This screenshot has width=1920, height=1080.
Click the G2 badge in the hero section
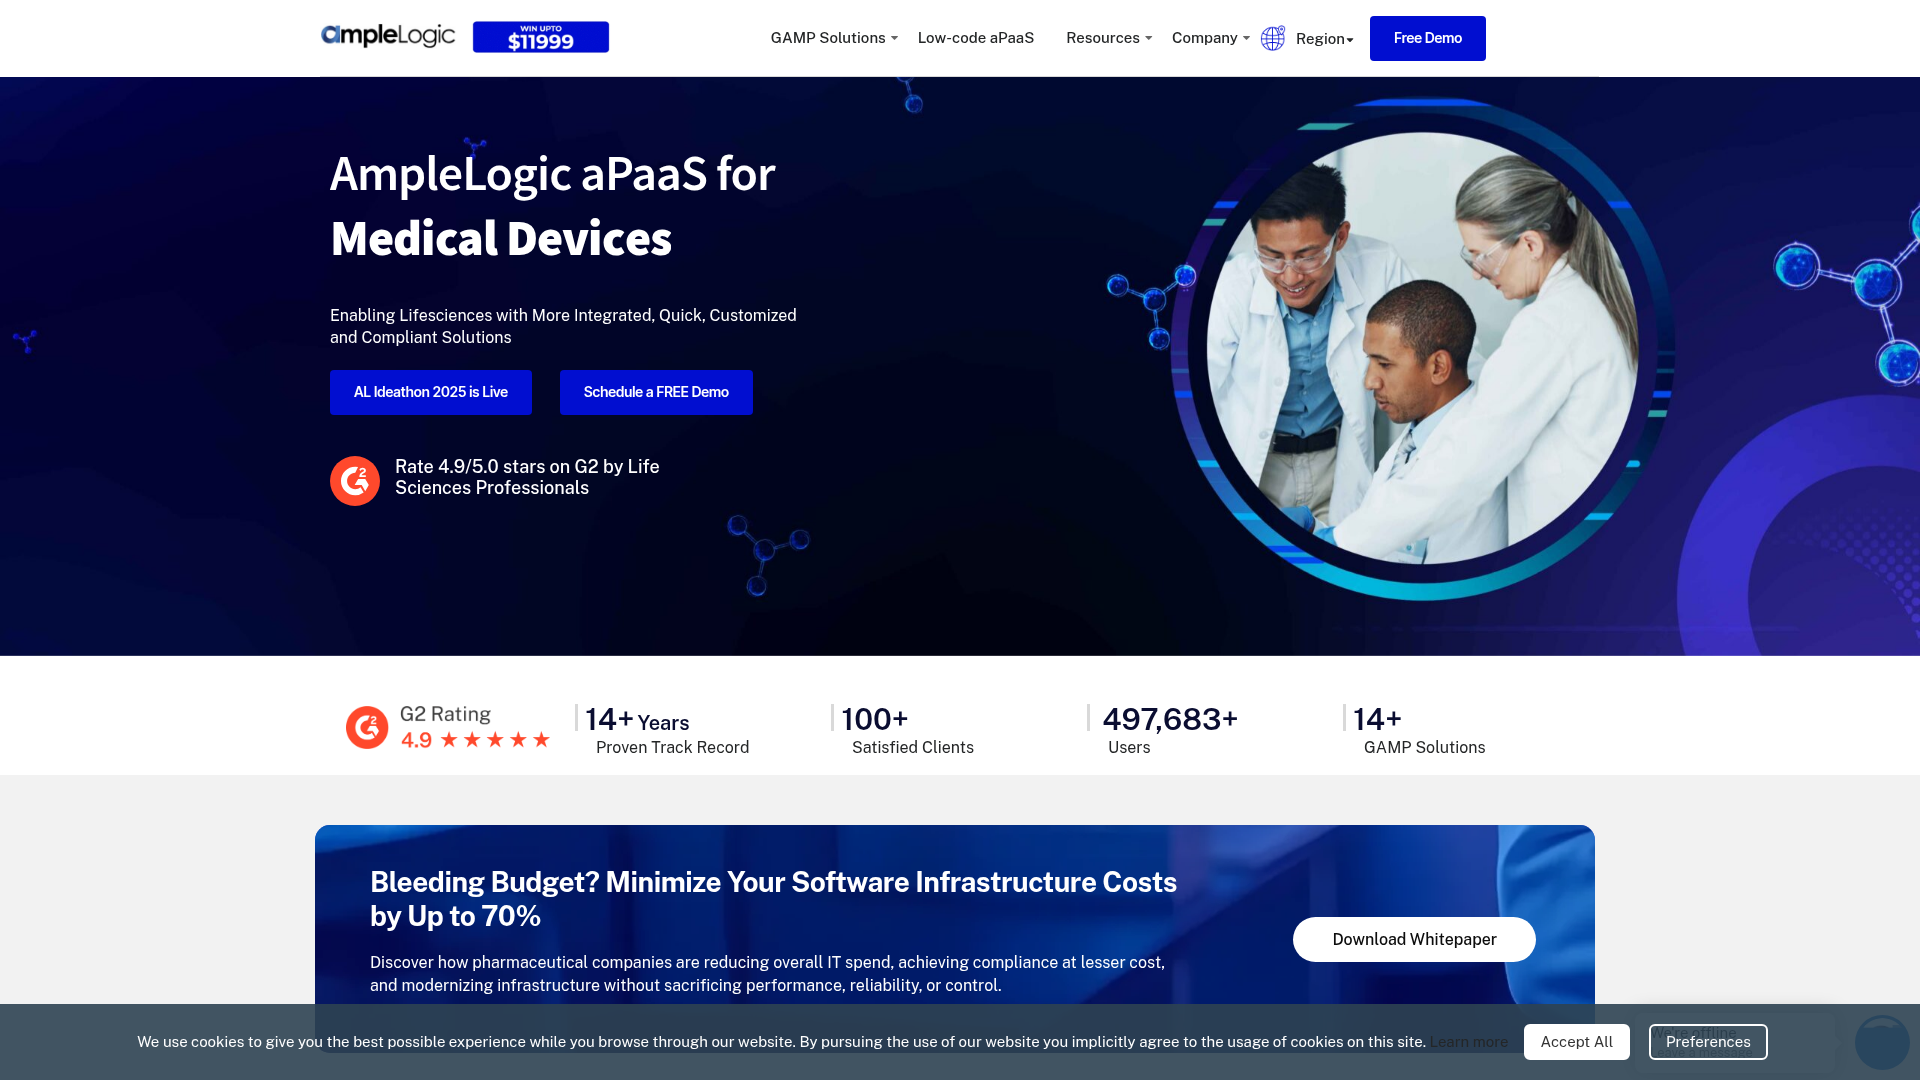tap(354, 480)
